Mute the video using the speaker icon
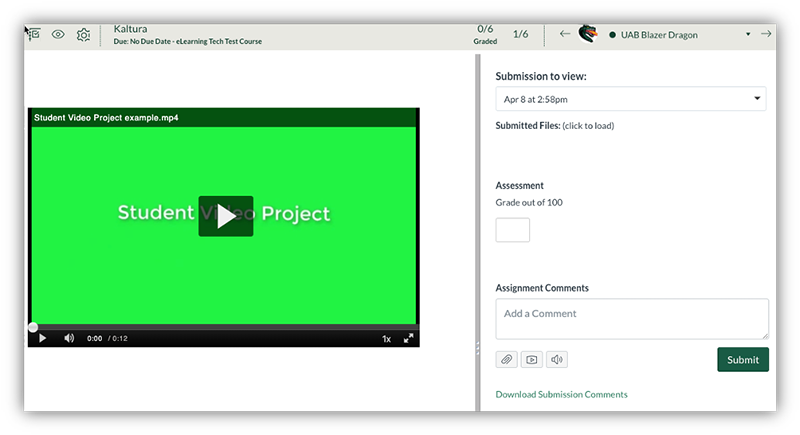The width and height of the screenshot is (800, 435). [x=69, y=338]
